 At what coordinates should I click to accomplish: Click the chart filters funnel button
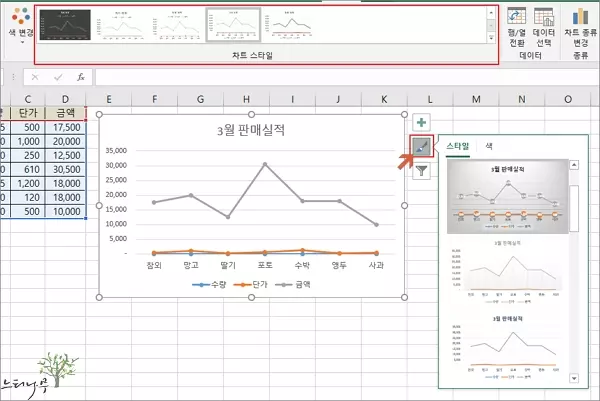coord(421,170)
